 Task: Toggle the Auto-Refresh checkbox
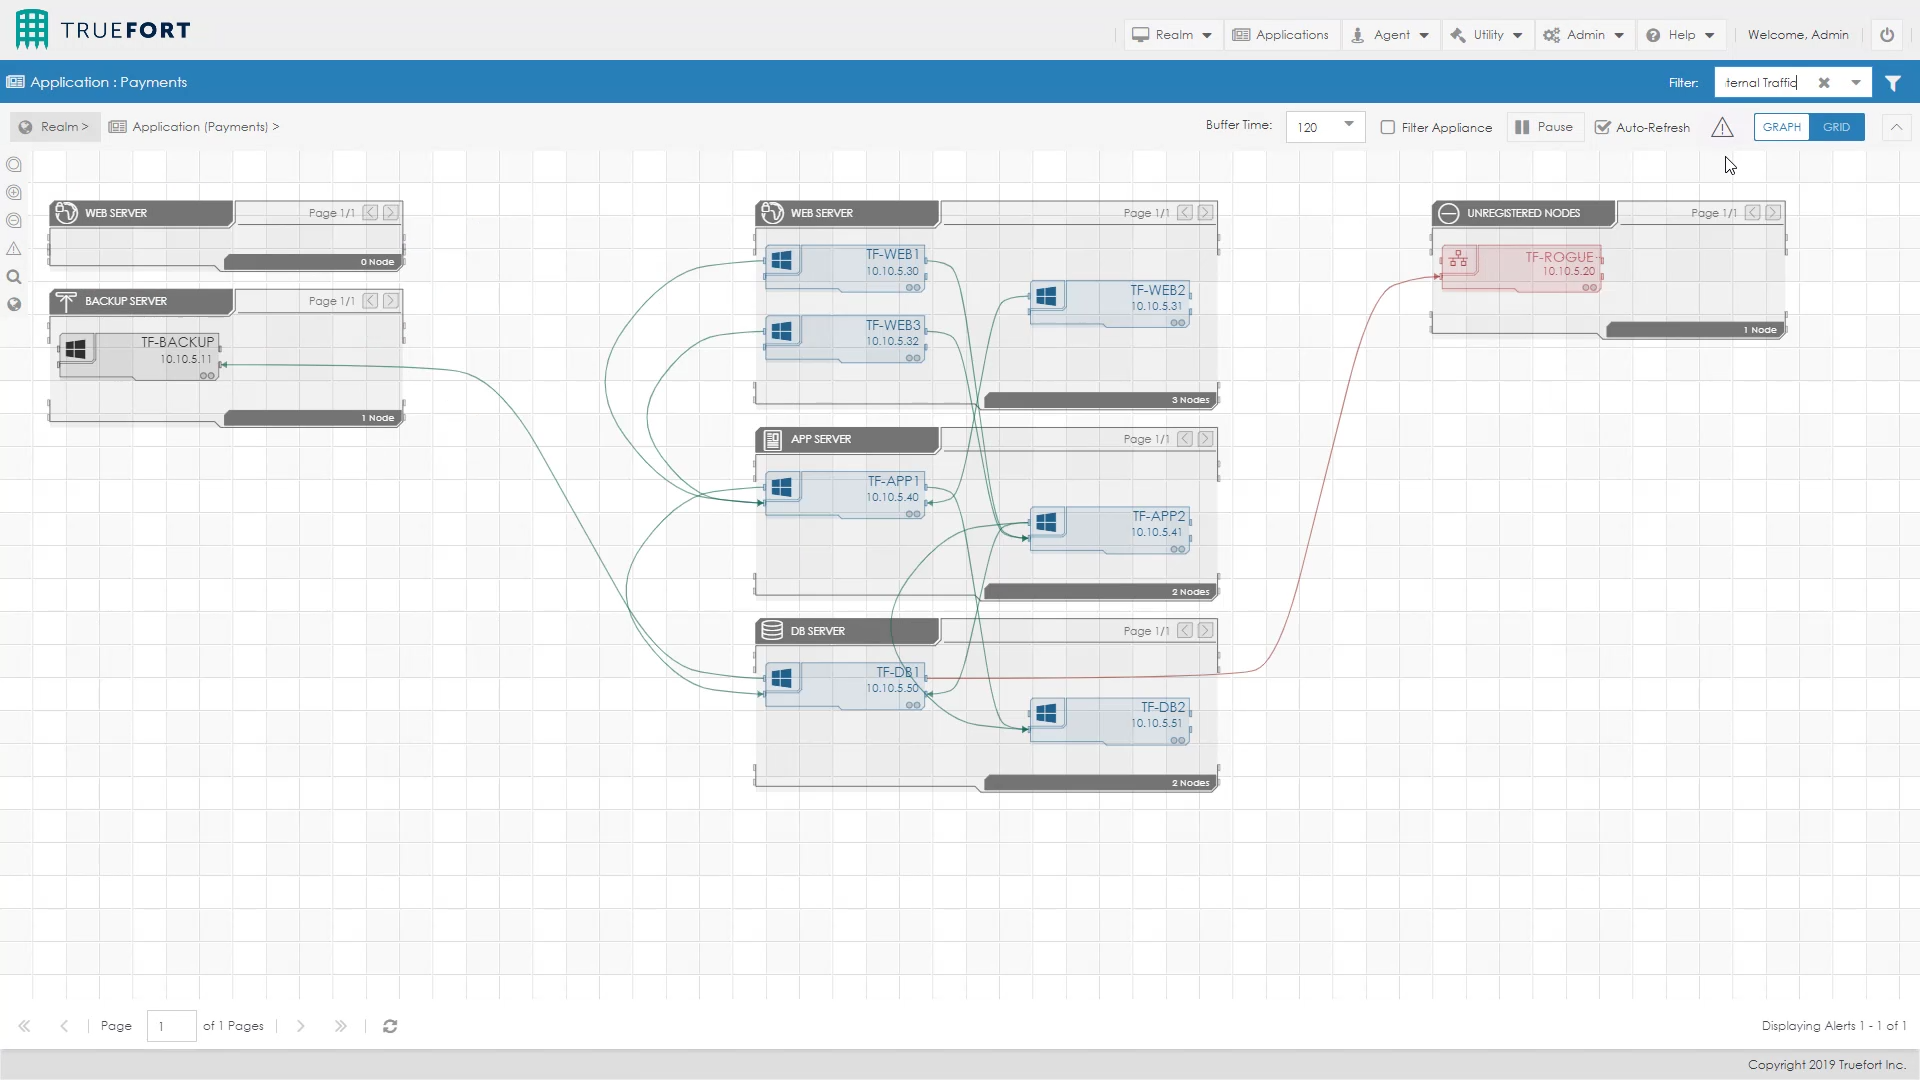(x=1602, y=127)
